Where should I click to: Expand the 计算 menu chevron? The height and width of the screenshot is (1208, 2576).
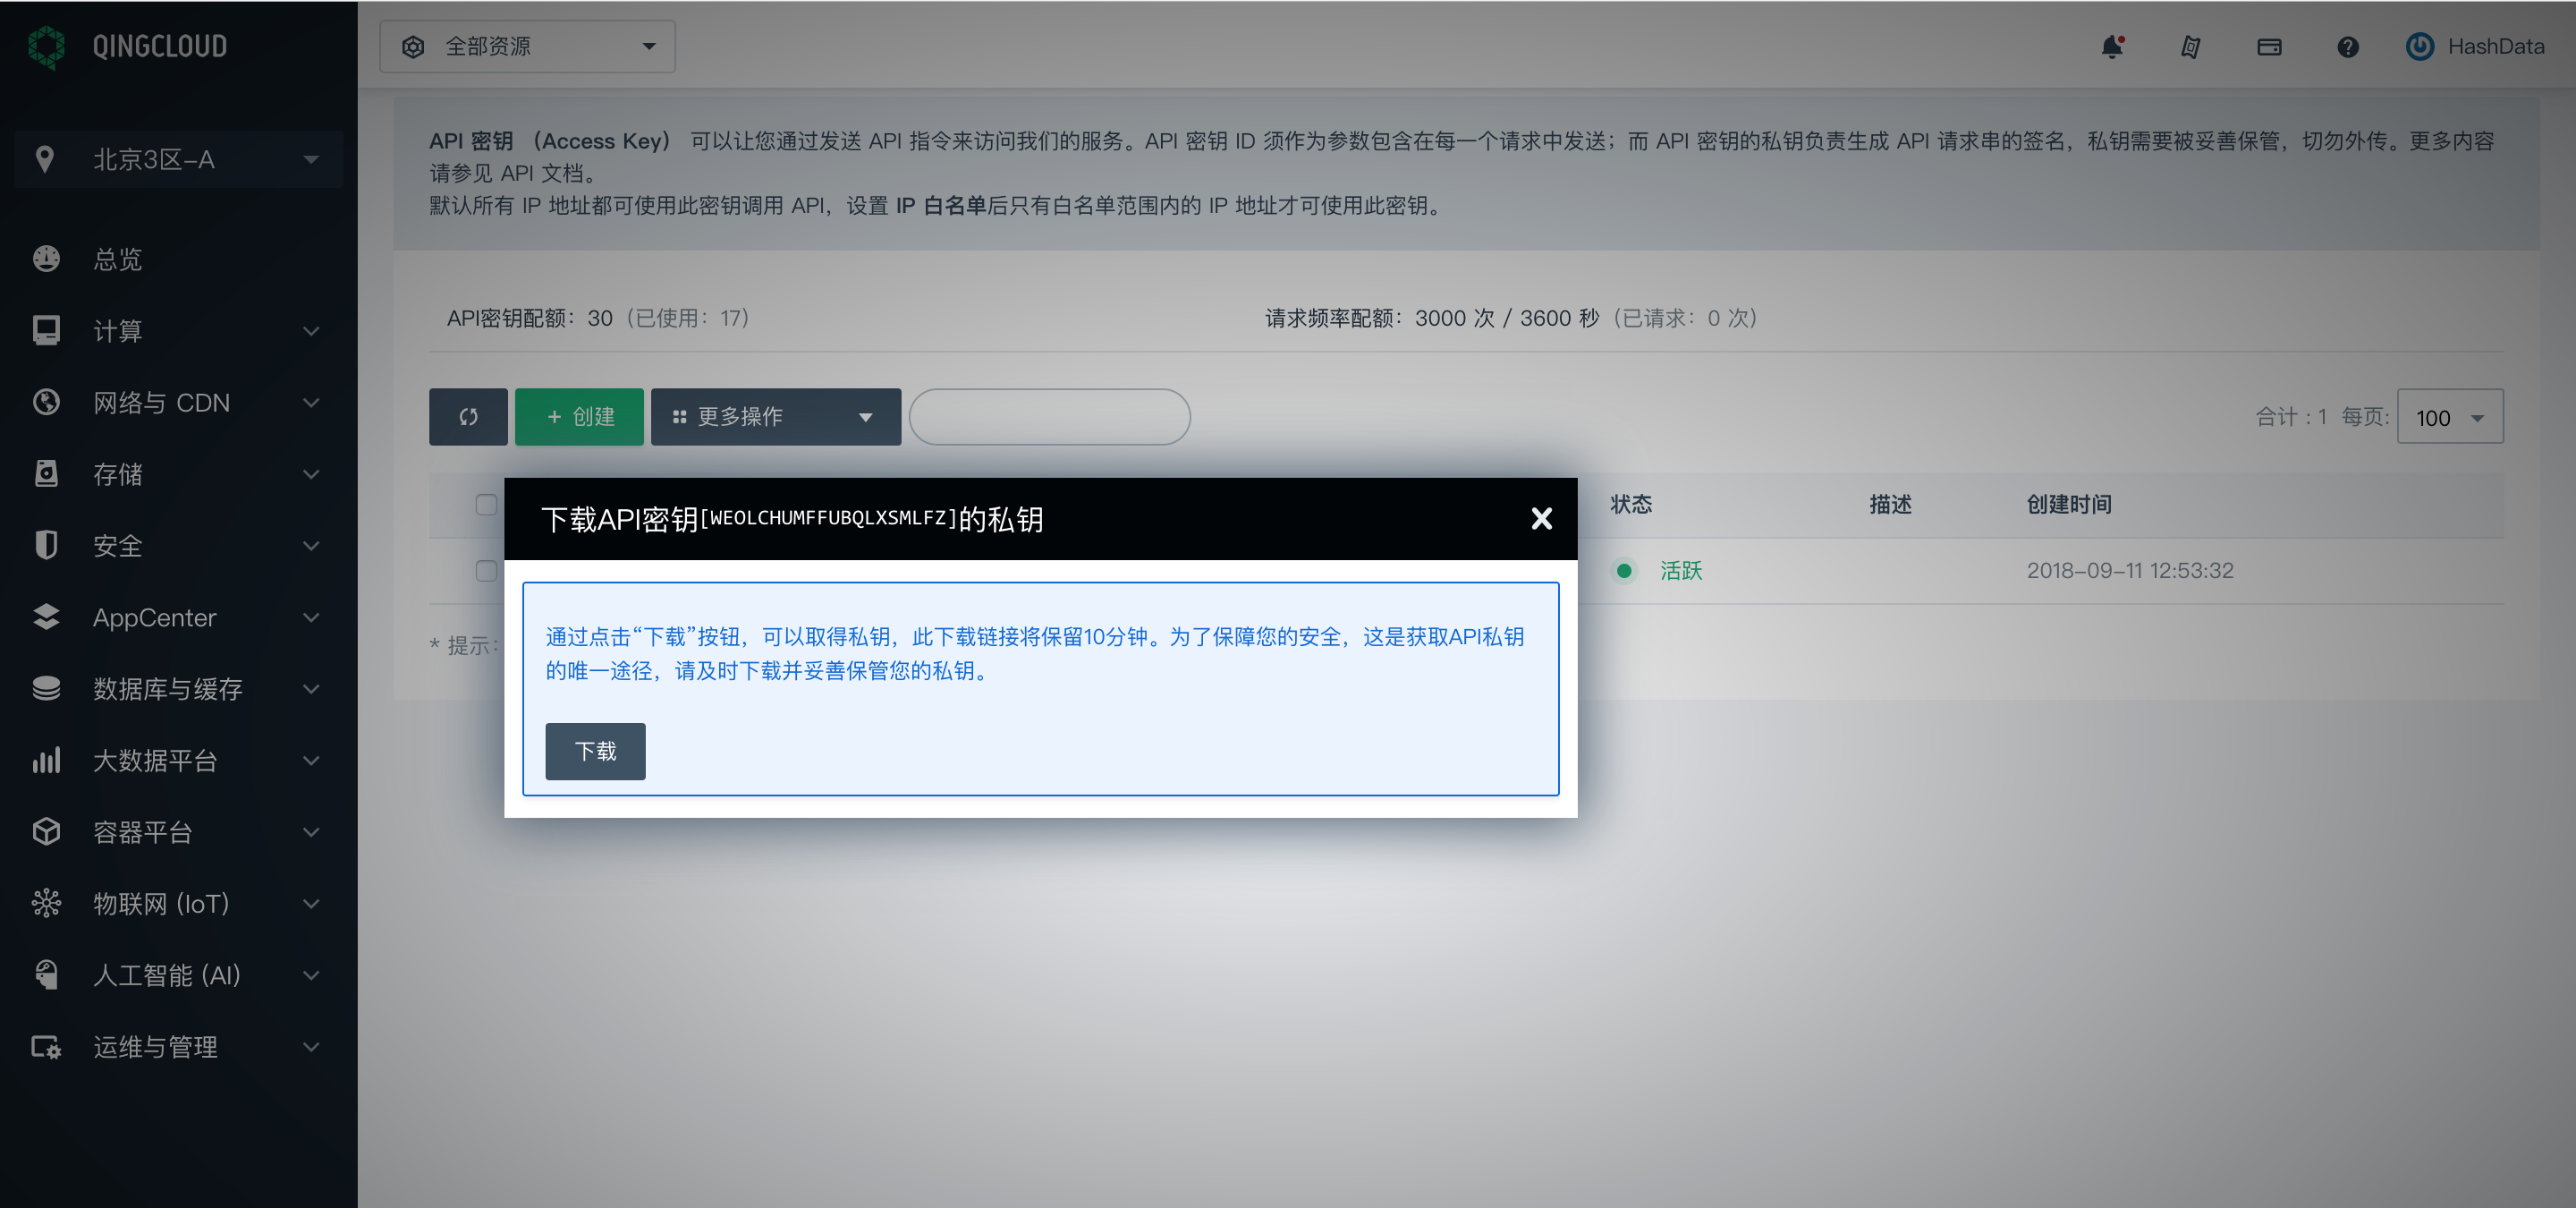pyautogui.click(x=311, y=331)
